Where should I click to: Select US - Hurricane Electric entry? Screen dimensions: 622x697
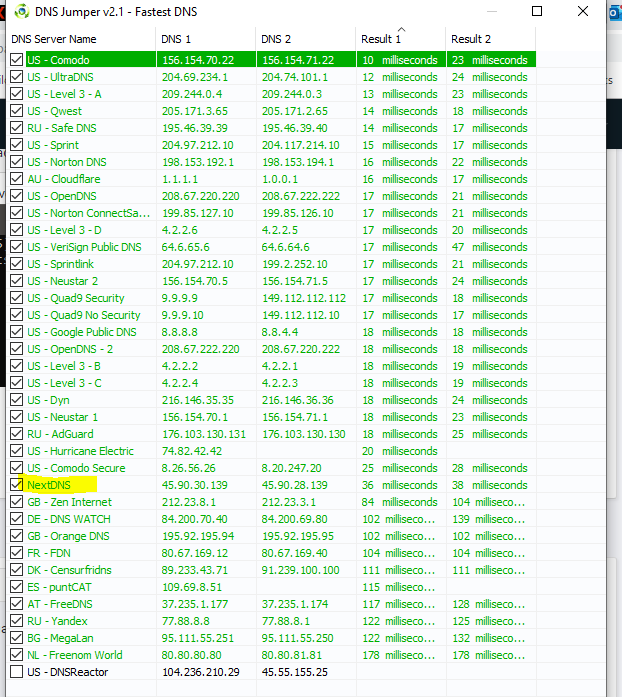[80, 451]
